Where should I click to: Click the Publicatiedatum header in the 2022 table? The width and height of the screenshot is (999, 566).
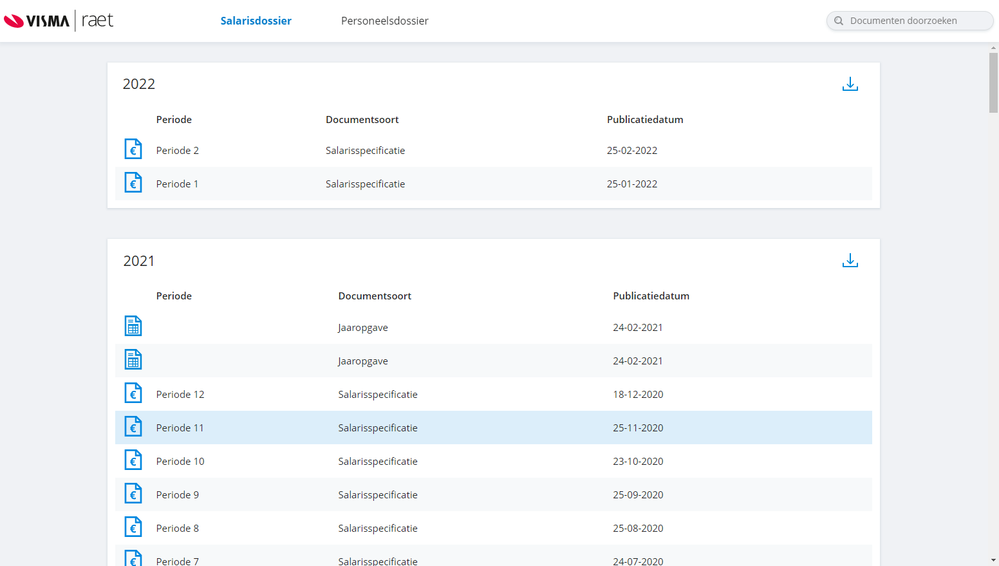coord(645,120)
